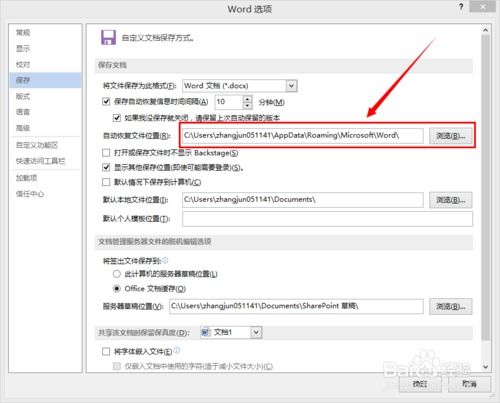Click 浏览 button for AutoRecover file location
The width and height of the screenshot is (500, 403).
point(450,136)
